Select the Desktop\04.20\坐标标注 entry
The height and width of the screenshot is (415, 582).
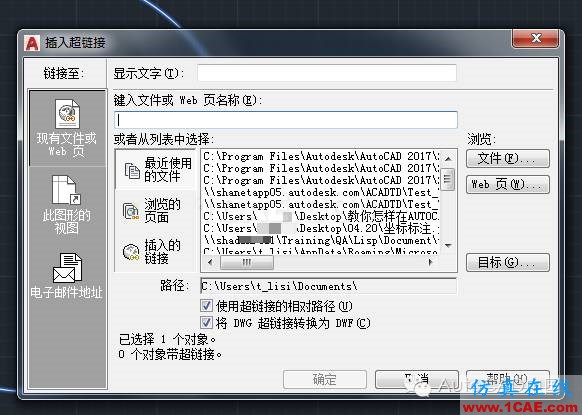click(x=321, y=228)
